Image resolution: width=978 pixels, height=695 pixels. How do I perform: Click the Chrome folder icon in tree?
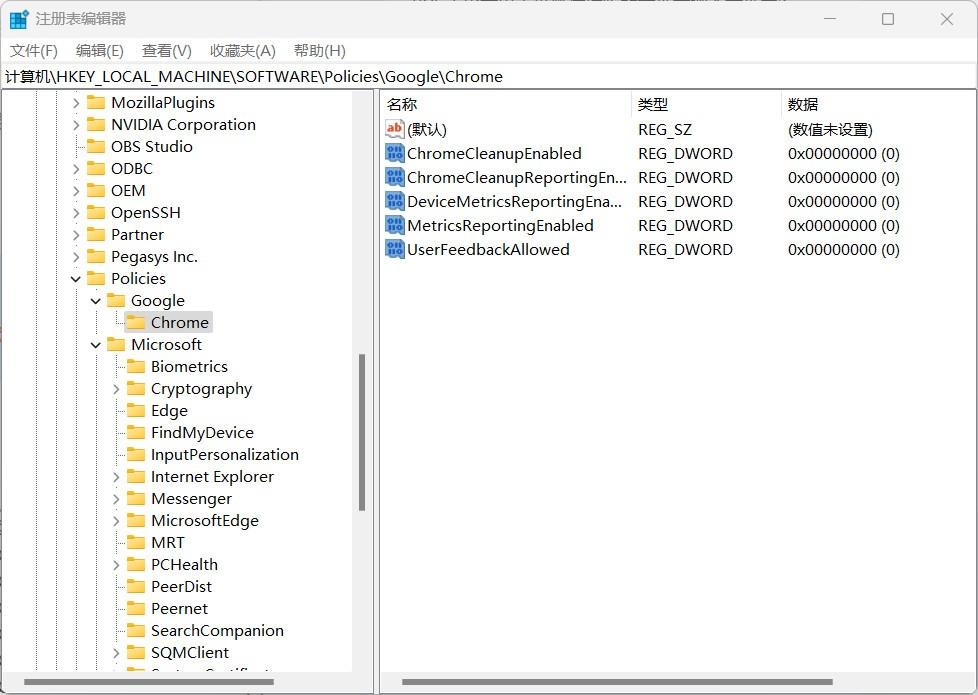136,322
